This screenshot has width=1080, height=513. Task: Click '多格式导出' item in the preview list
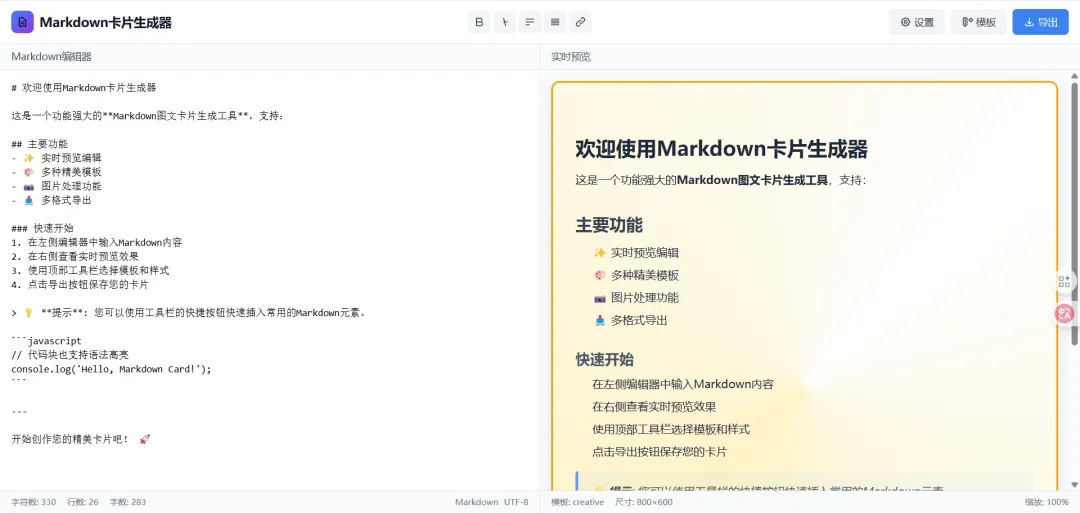[638, 320]
